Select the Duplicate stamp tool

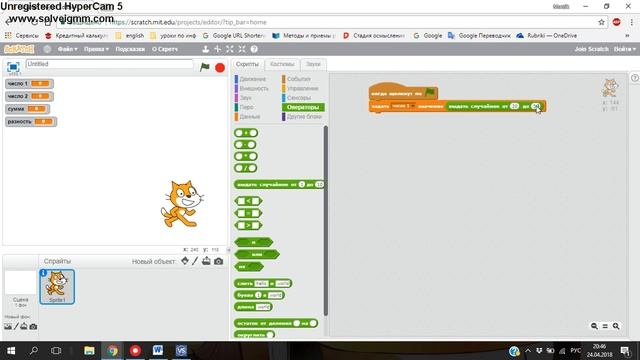pos(206,49)
